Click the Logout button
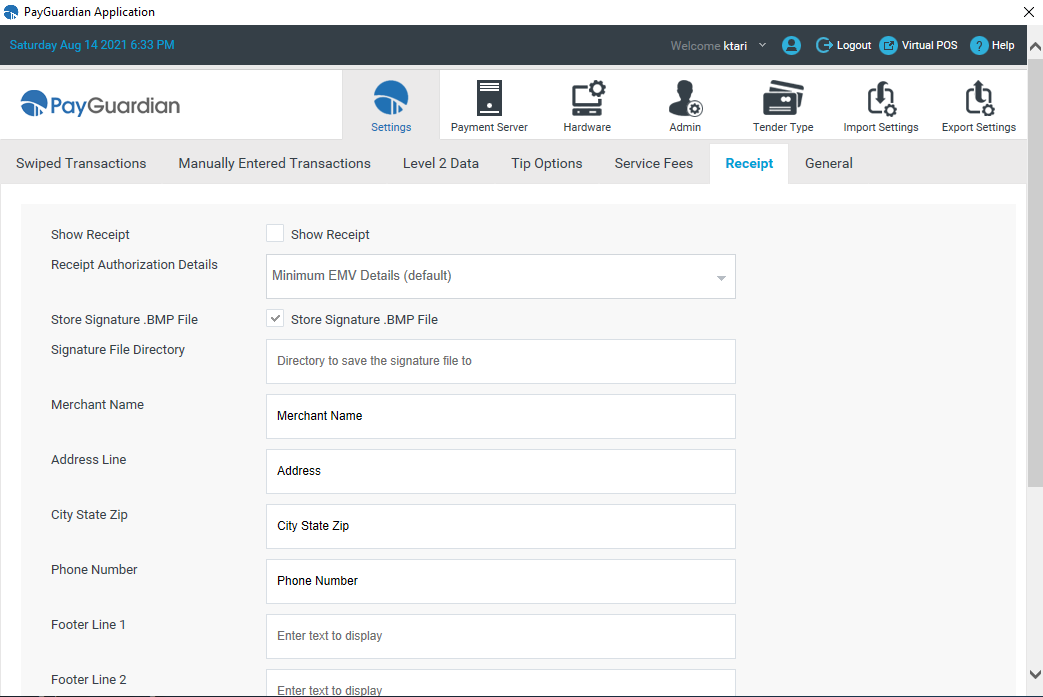Image resolution: width=1043 pixels, height=697 pixels. coord(843,45)
